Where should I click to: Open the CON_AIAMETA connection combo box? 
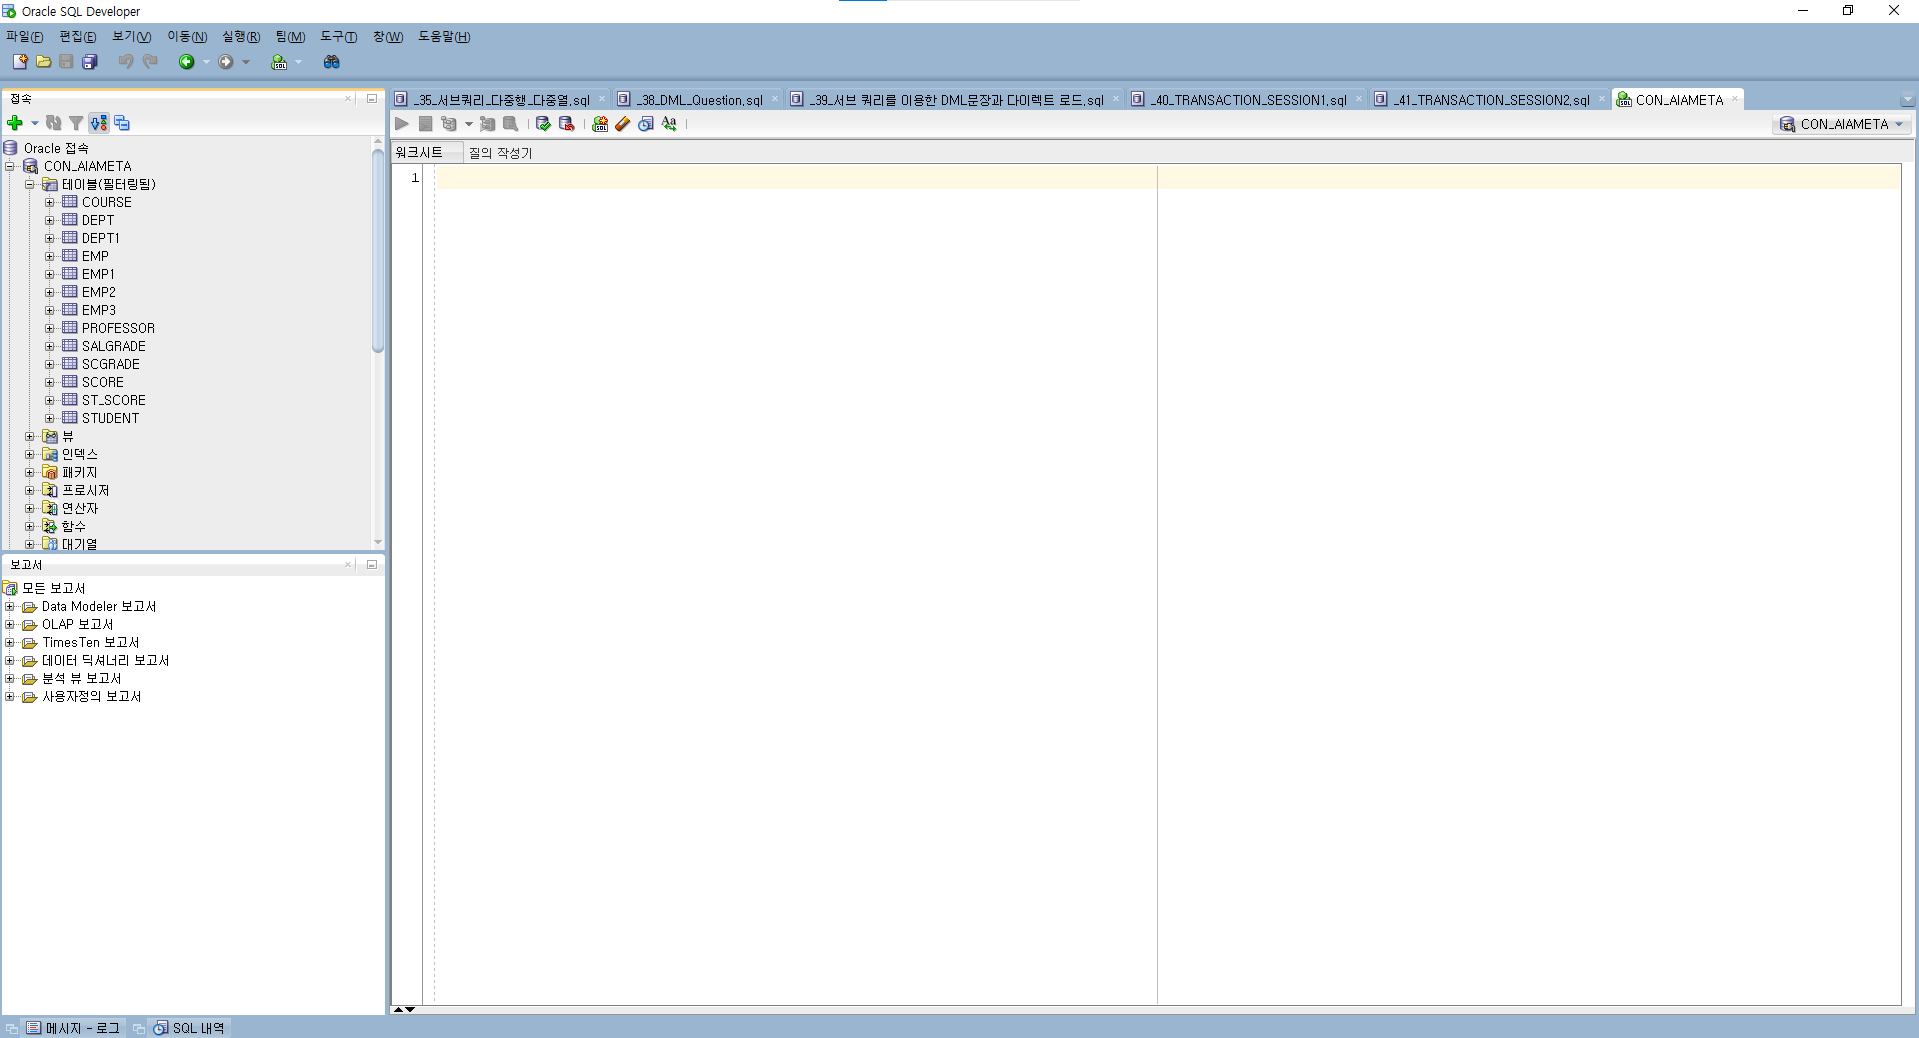[1842, 124]
